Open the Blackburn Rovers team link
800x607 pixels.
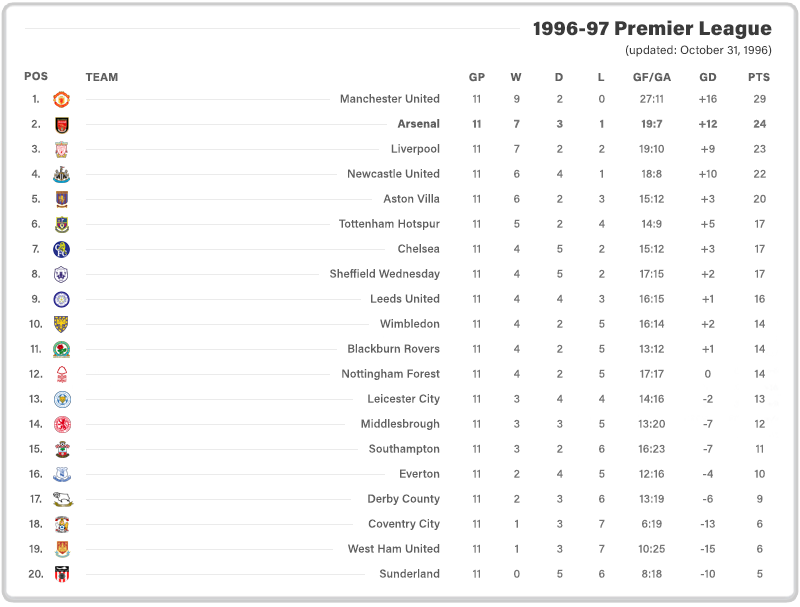393,349
